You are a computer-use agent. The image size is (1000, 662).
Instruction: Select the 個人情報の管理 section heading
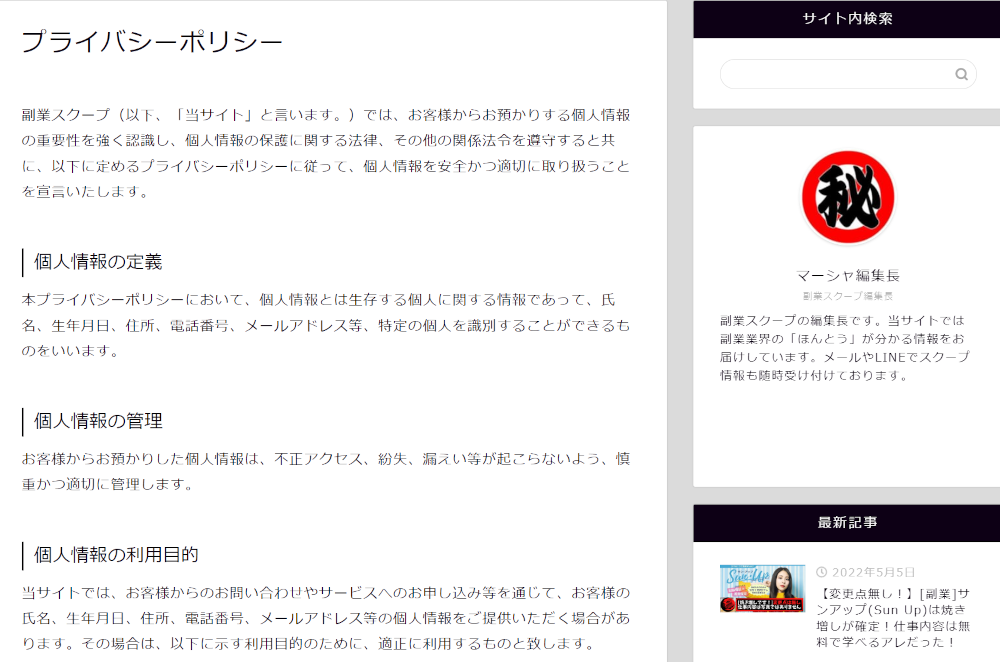click(98, 421)
